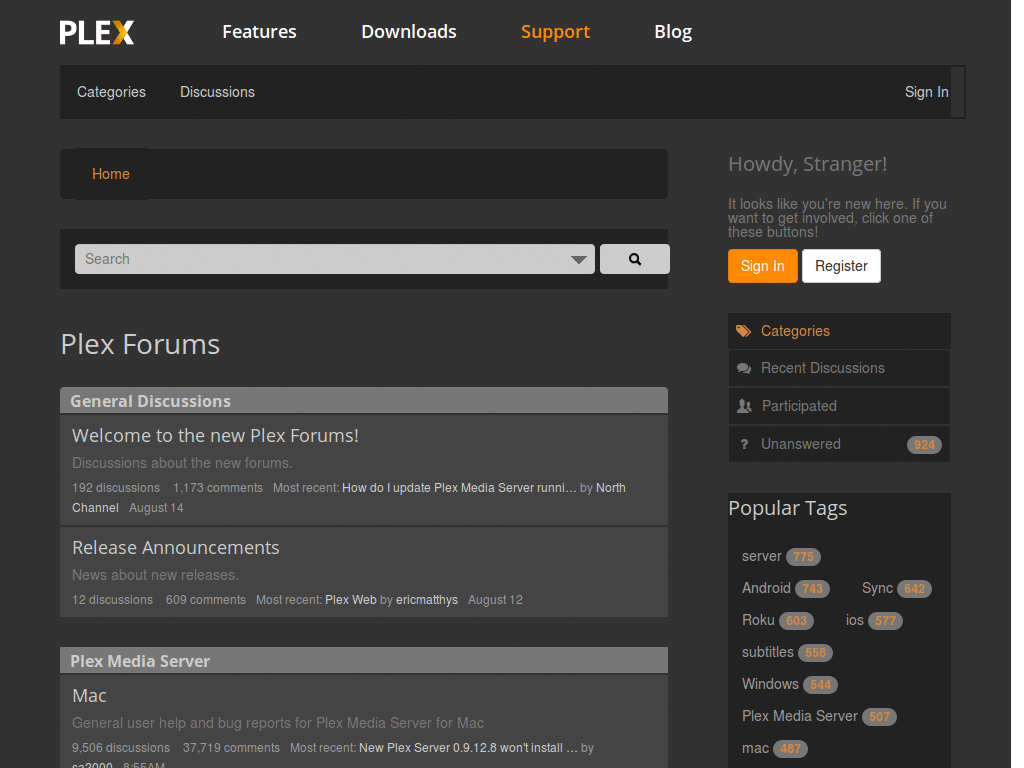View the ericmatthys user profile
1024x768 pixels.
coord(426,600)
